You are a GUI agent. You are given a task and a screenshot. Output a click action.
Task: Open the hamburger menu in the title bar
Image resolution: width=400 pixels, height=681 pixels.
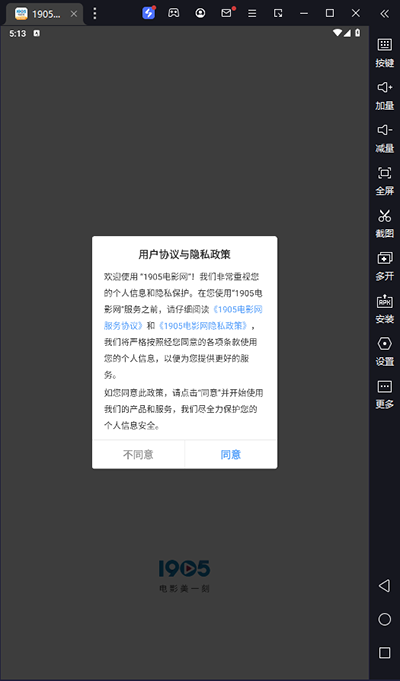pyautogui.click(x=252, y=13)
